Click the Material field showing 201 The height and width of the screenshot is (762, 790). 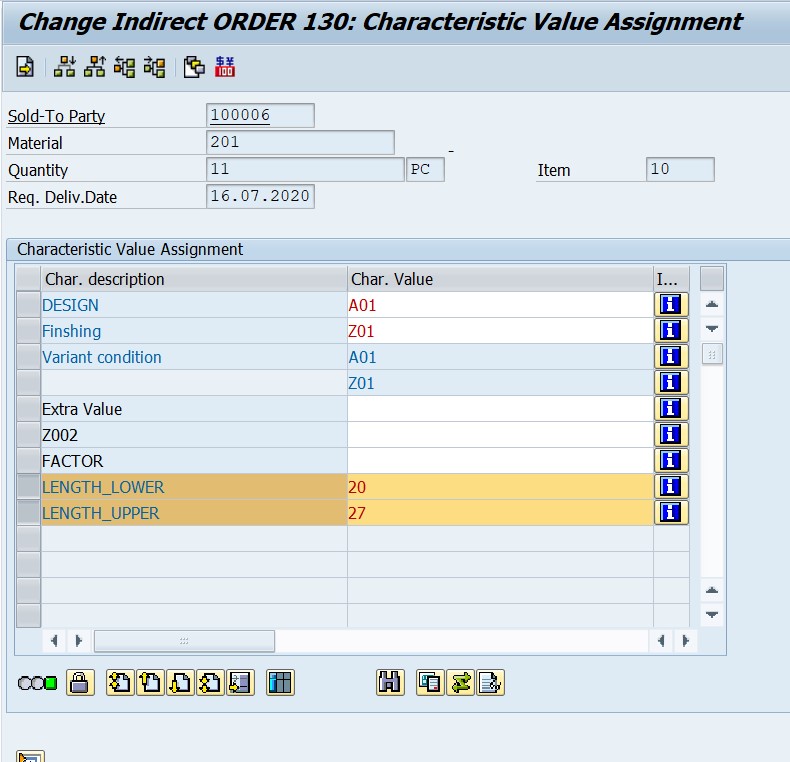tap(300, 143)
